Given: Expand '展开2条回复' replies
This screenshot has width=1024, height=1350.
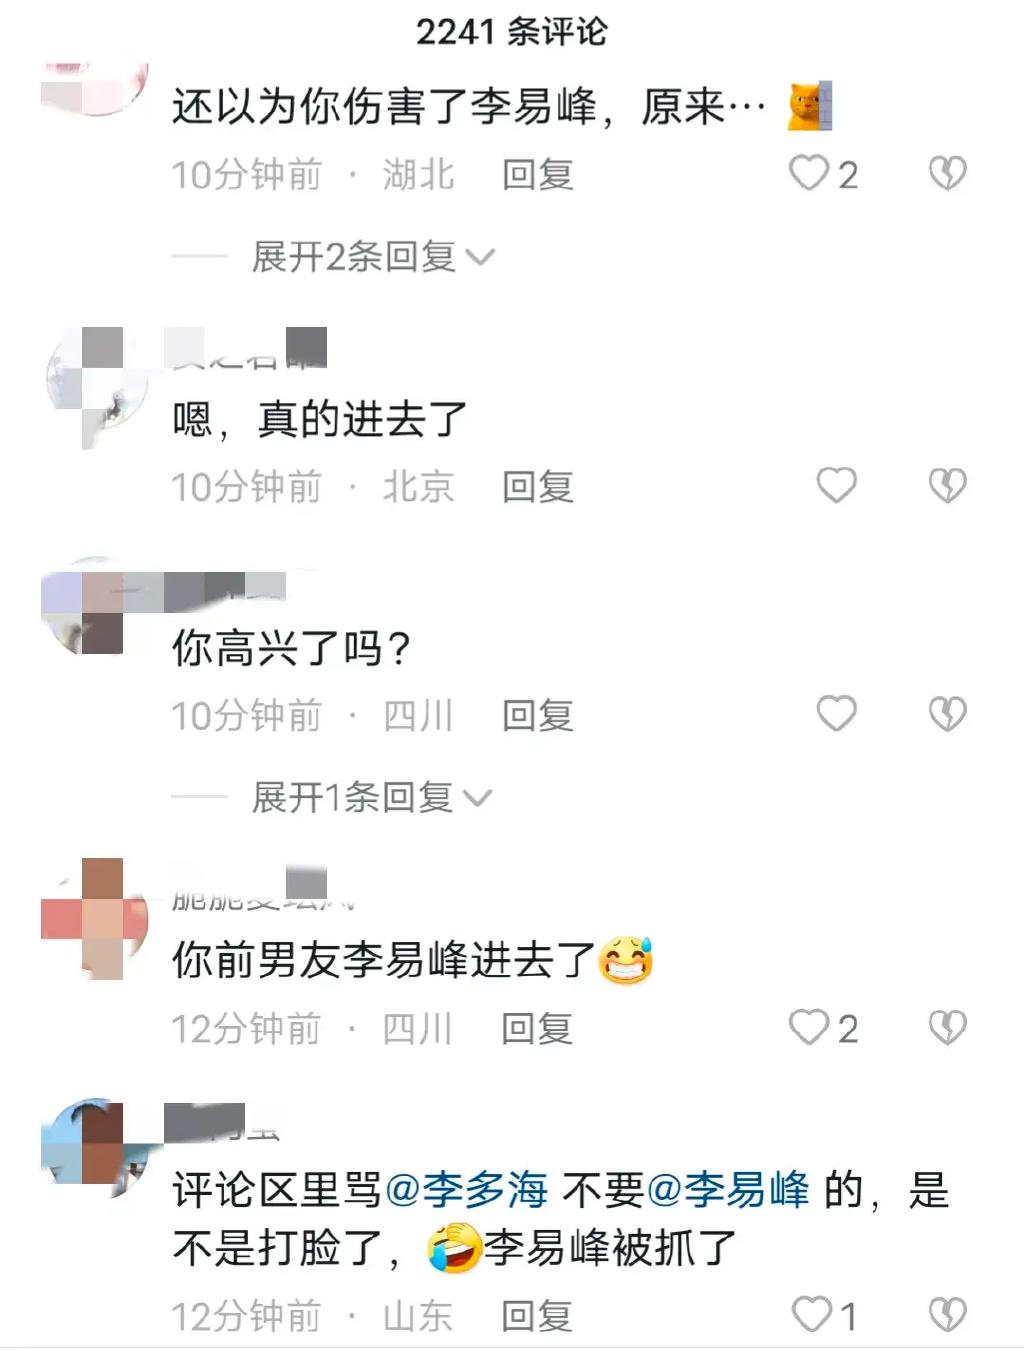Looking at the screenshot, I should pyautogui.click(x=372, y=257).
